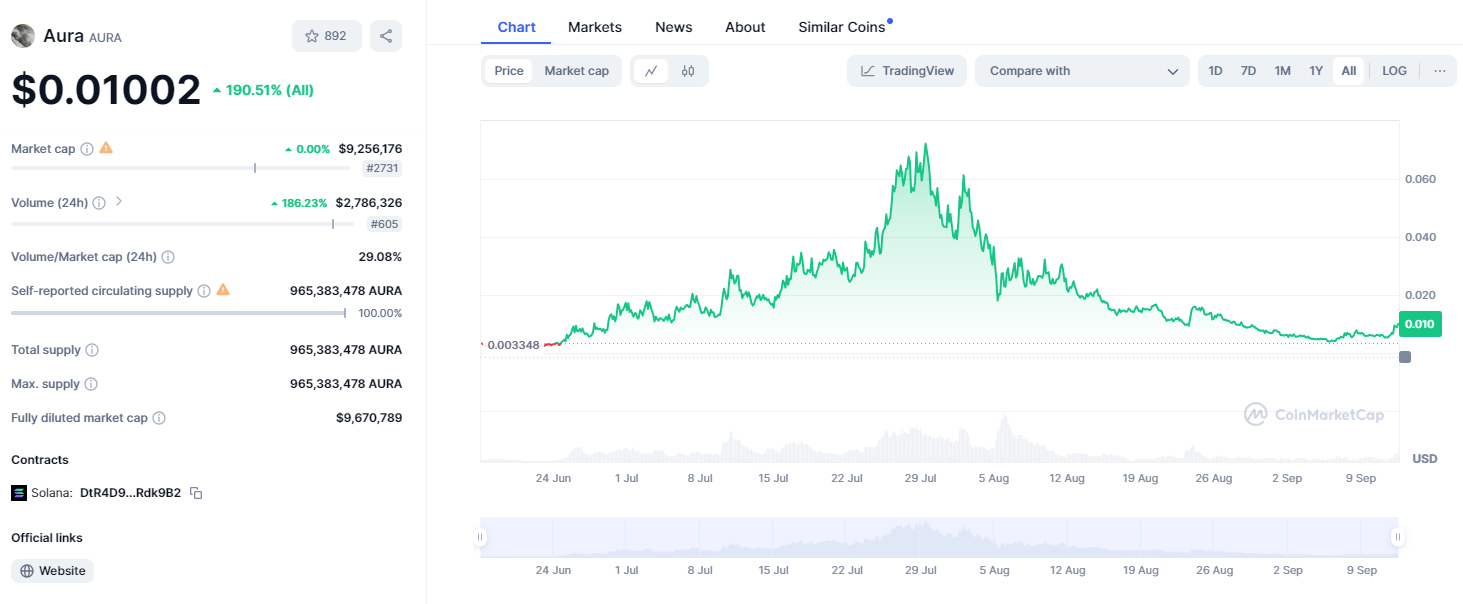Open the official Website link
Viewport: 1463px width, 604px height.
point(53,571)
